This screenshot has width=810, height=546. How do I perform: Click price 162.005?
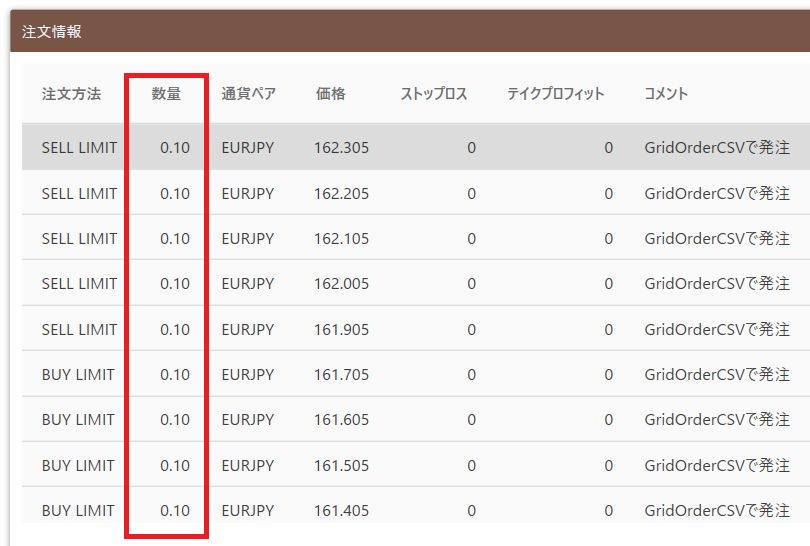[341, 284]
